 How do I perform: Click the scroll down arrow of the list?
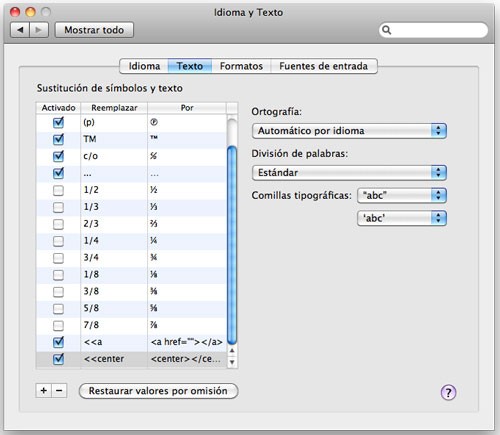click(232, 362)
